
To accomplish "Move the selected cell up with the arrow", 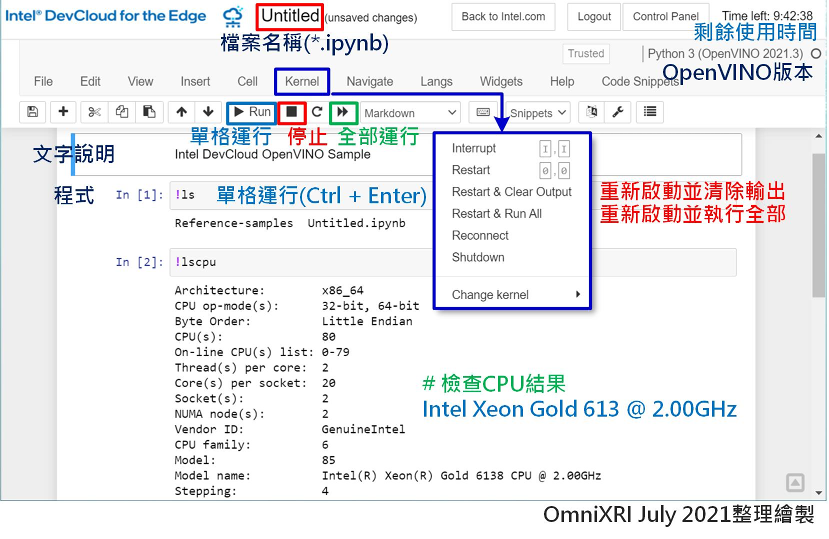I will pos(182,112).
